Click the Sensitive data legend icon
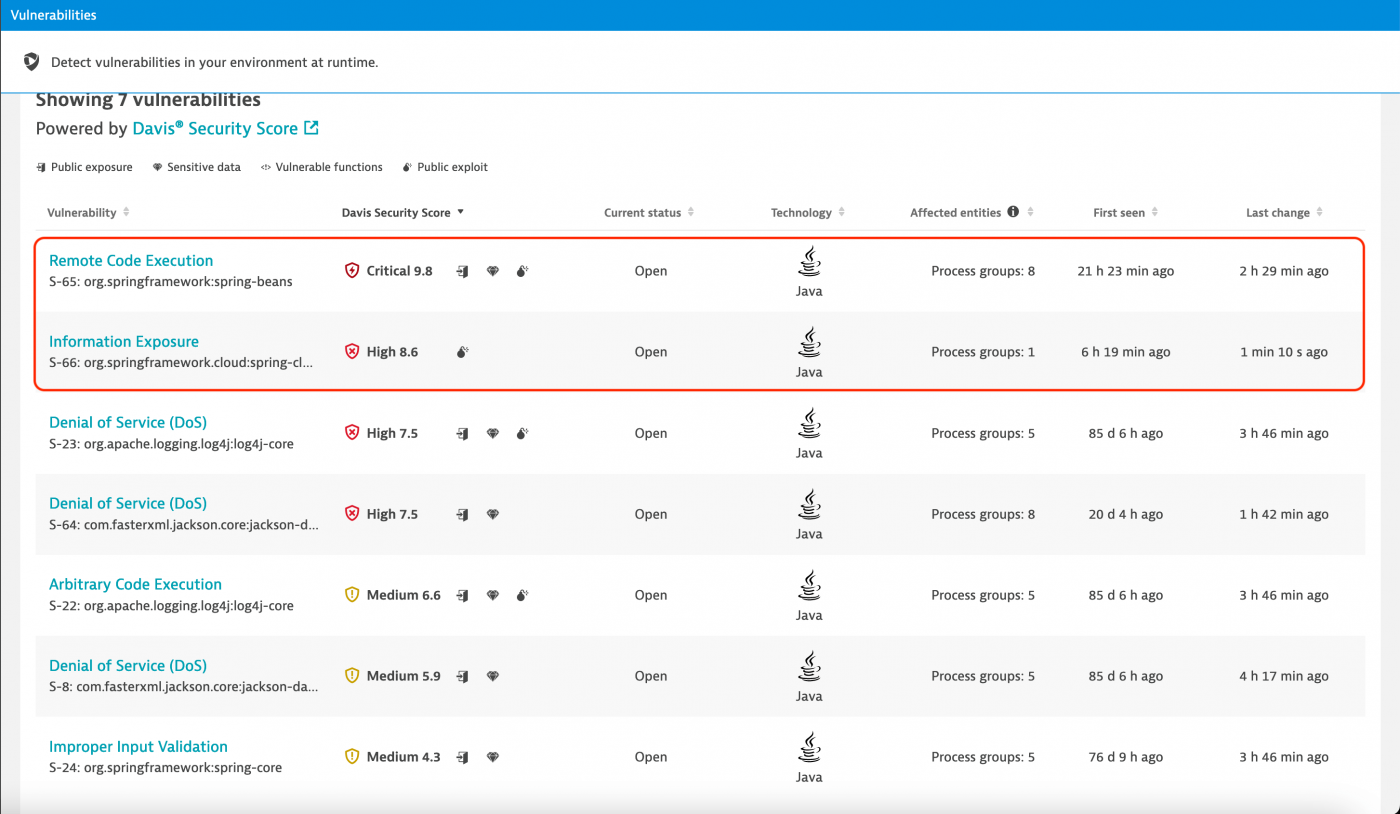This screenshot has width=1400, height=814. [x=157, y=167]
